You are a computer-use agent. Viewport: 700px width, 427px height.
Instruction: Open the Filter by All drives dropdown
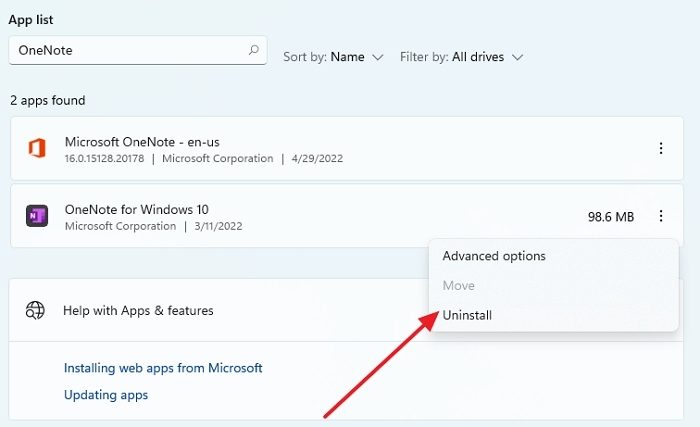(461, 57)
